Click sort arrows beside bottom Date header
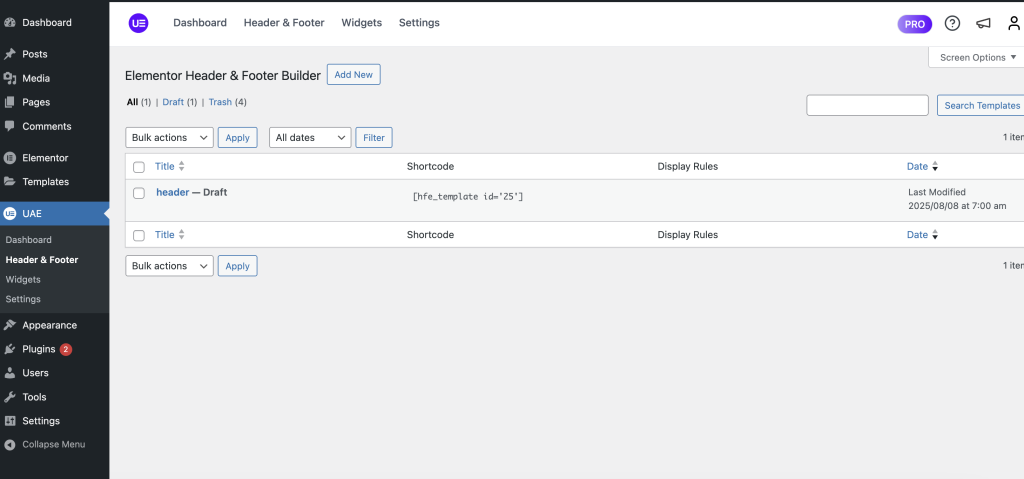Screen dimensions: 1024x479 (935, 235)
